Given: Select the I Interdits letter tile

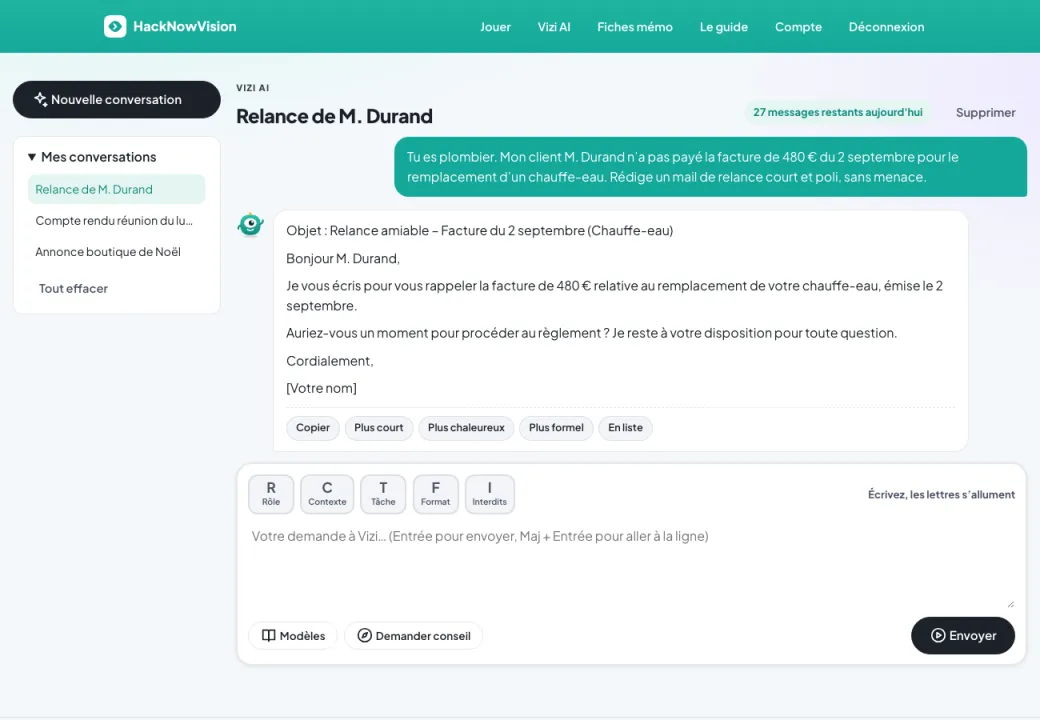Looking at the screenshot, I should coord(489,494).
